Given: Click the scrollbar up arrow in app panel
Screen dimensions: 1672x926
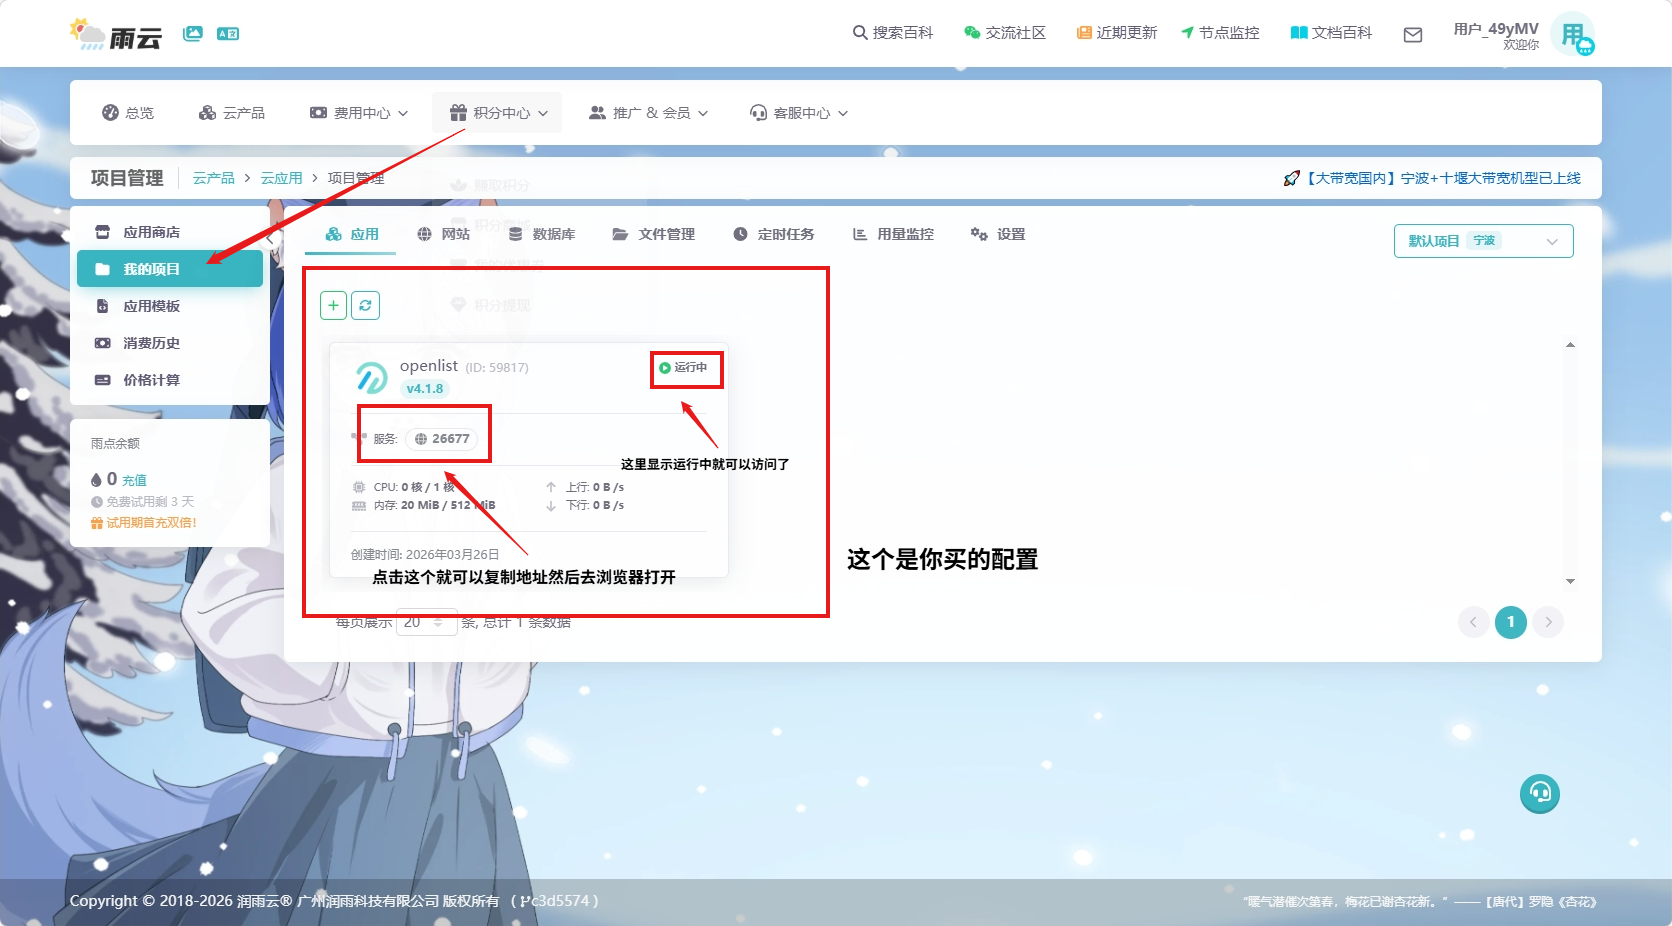Looking at the screenshot, I should tap(1570, 345).
